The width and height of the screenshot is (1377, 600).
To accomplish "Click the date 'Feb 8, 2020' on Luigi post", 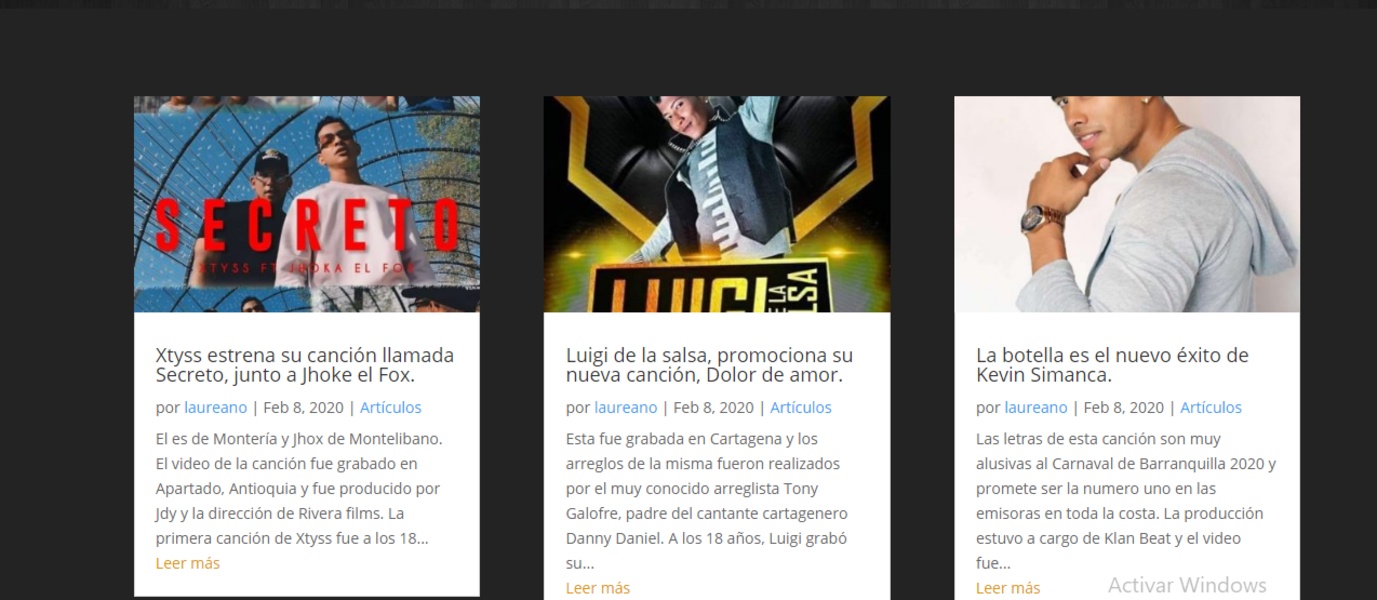I will 713,407.
